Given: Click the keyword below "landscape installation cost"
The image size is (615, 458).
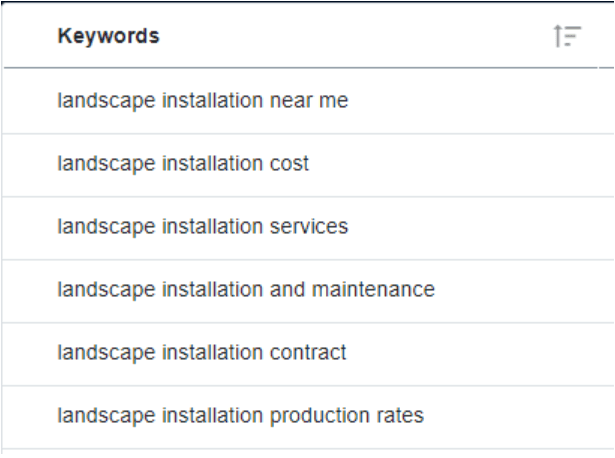Looking at the screenshot, I should coord(202,226).
